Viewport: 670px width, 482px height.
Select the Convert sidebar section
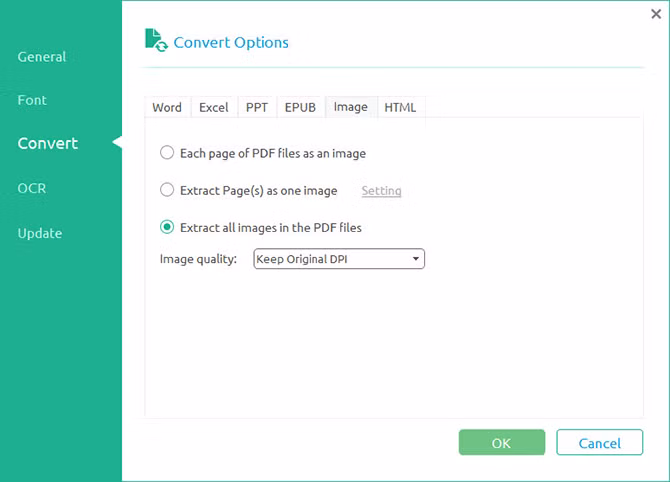tap(48, 143)
